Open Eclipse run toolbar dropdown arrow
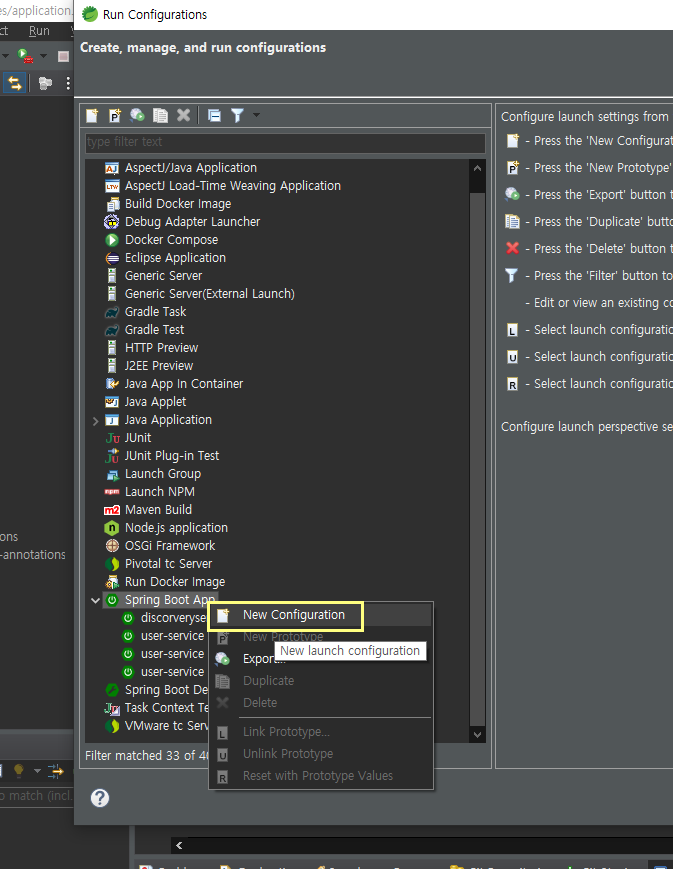This screenshot has width=673, height=869. tap(43, 55)
